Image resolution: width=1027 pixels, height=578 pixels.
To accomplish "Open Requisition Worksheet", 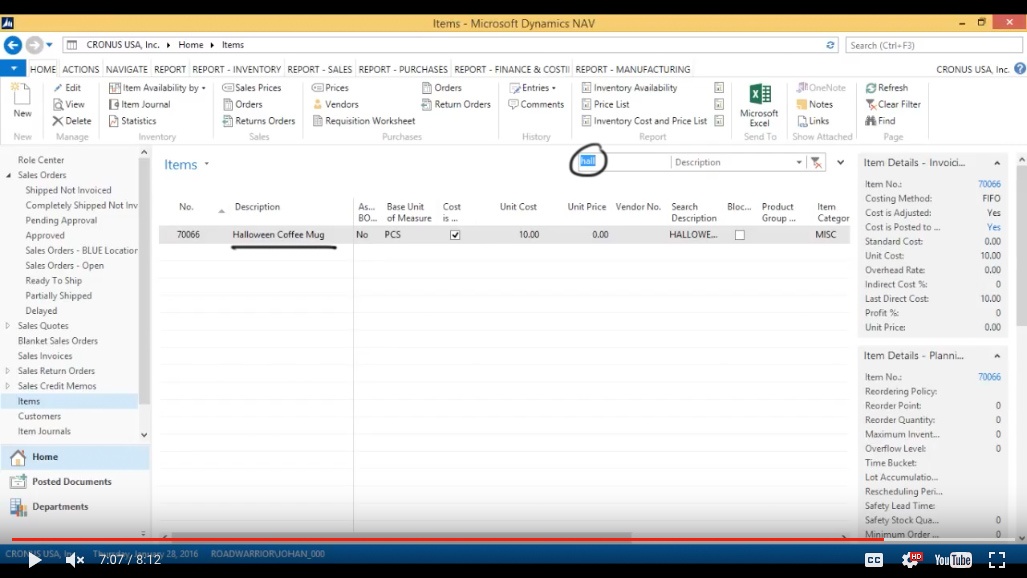I will [364, 121].
